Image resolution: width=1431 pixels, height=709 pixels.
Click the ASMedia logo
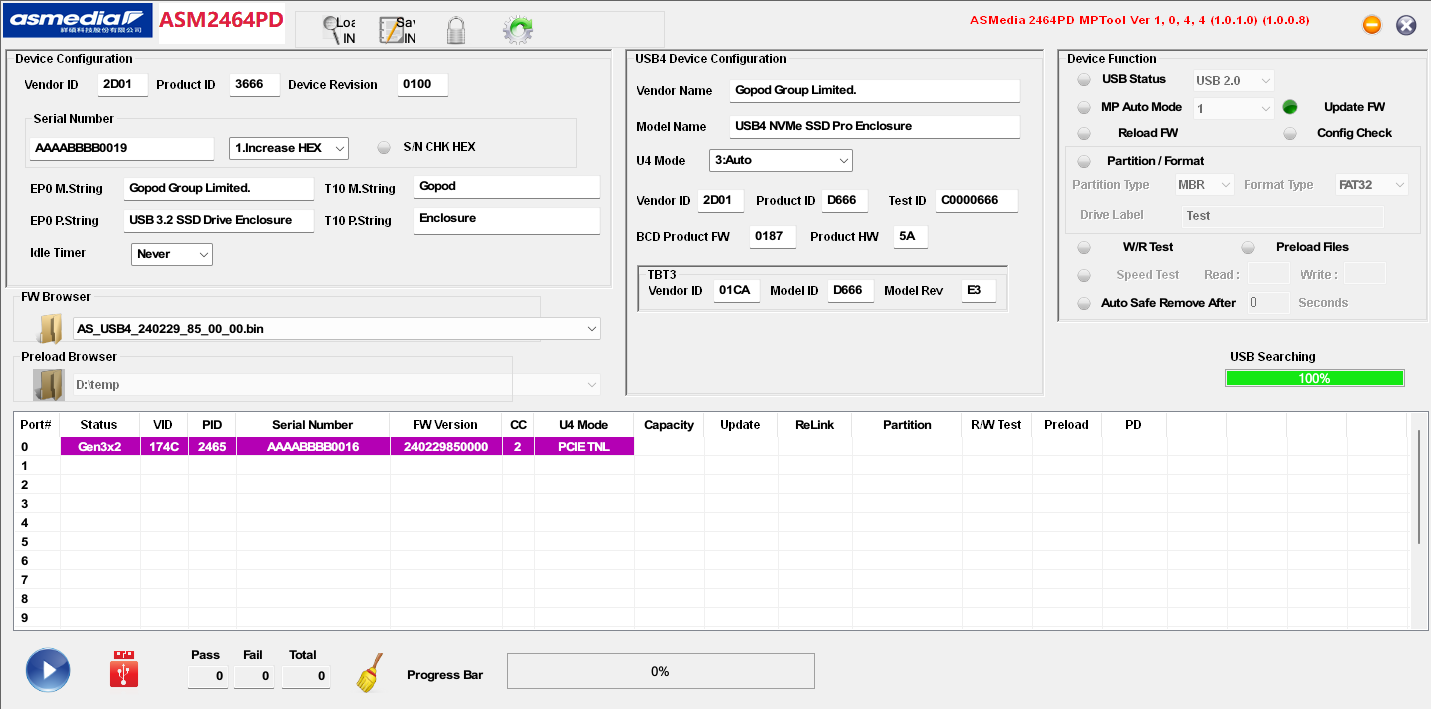click(x=77, y=20)
